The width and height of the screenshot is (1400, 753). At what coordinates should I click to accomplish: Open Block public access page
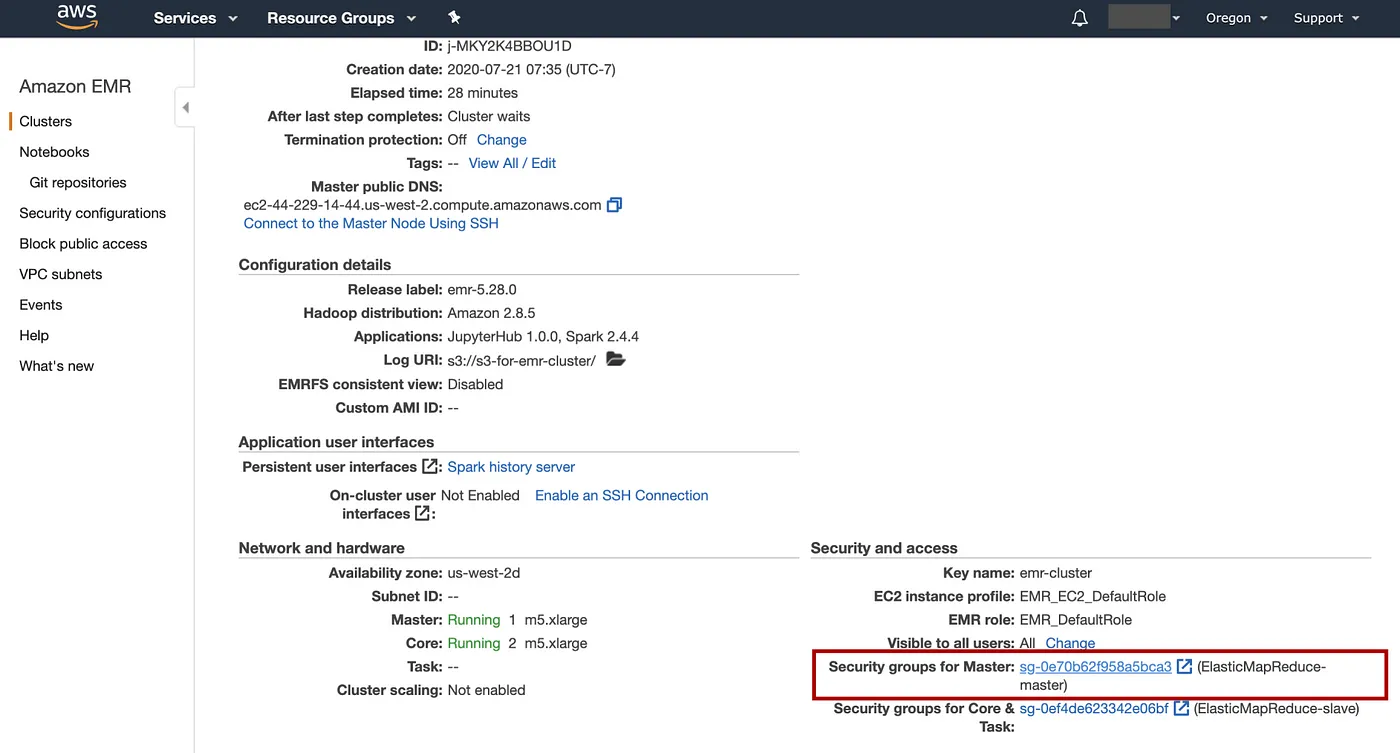pos(83,244)
